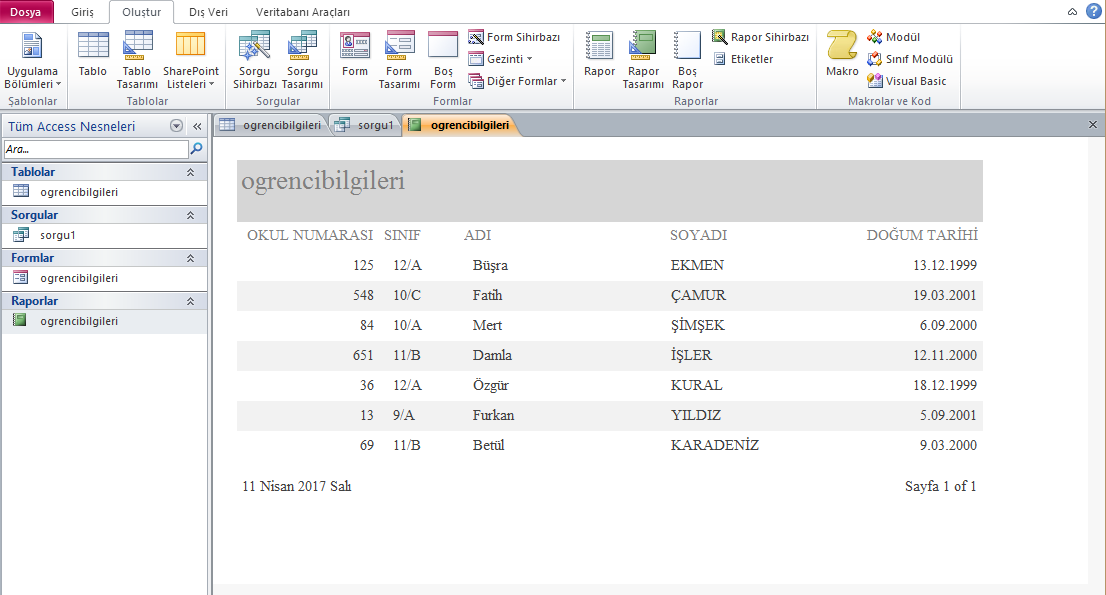The height and width of the screenshot is (595, 1106).
Task: Start the Form Sihirbazı
Action: coord(514,37)
